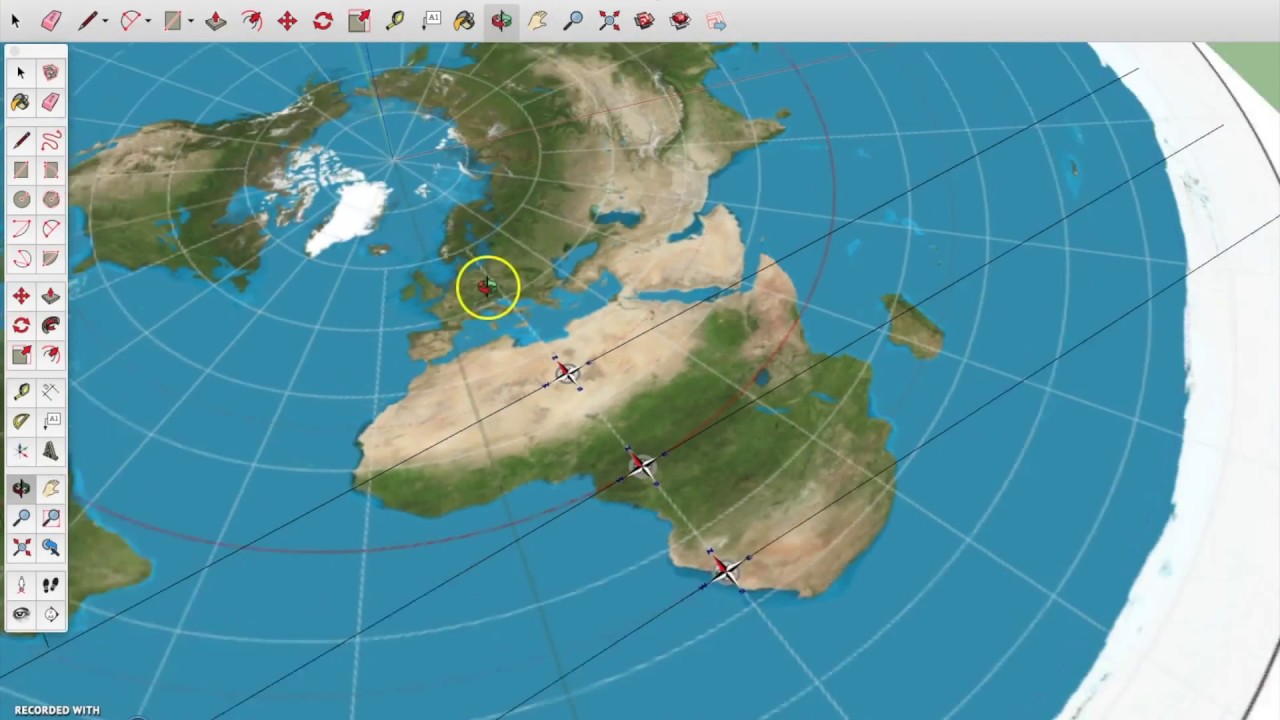Activate the Zoom Window tool
The image size is (1280, 720).
51,517
